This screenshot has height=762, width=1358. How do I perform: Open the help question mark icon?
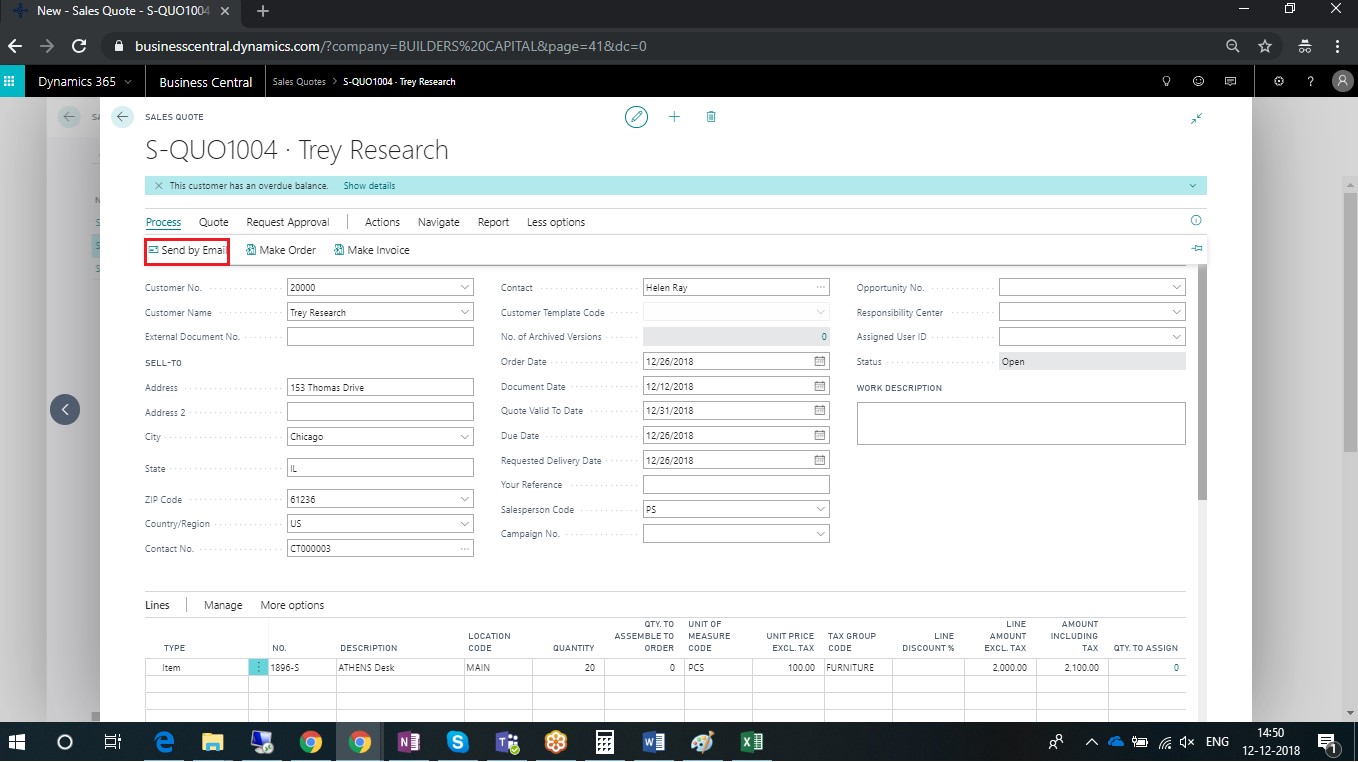pyautogui.click(x=1310, y=82)
